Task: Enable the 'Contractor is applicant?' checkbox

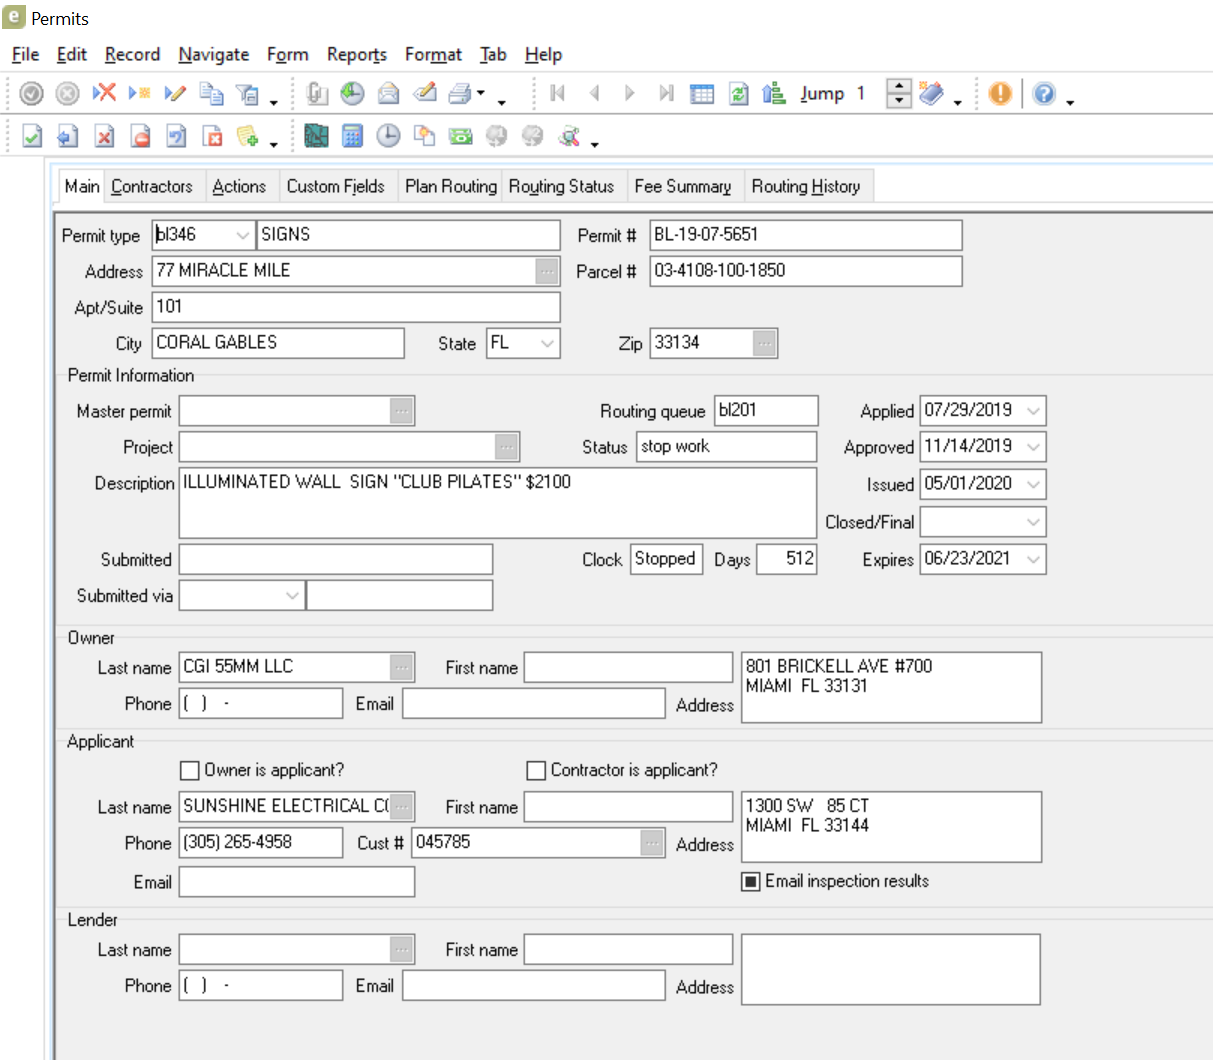Action: (x=536, y=770)
